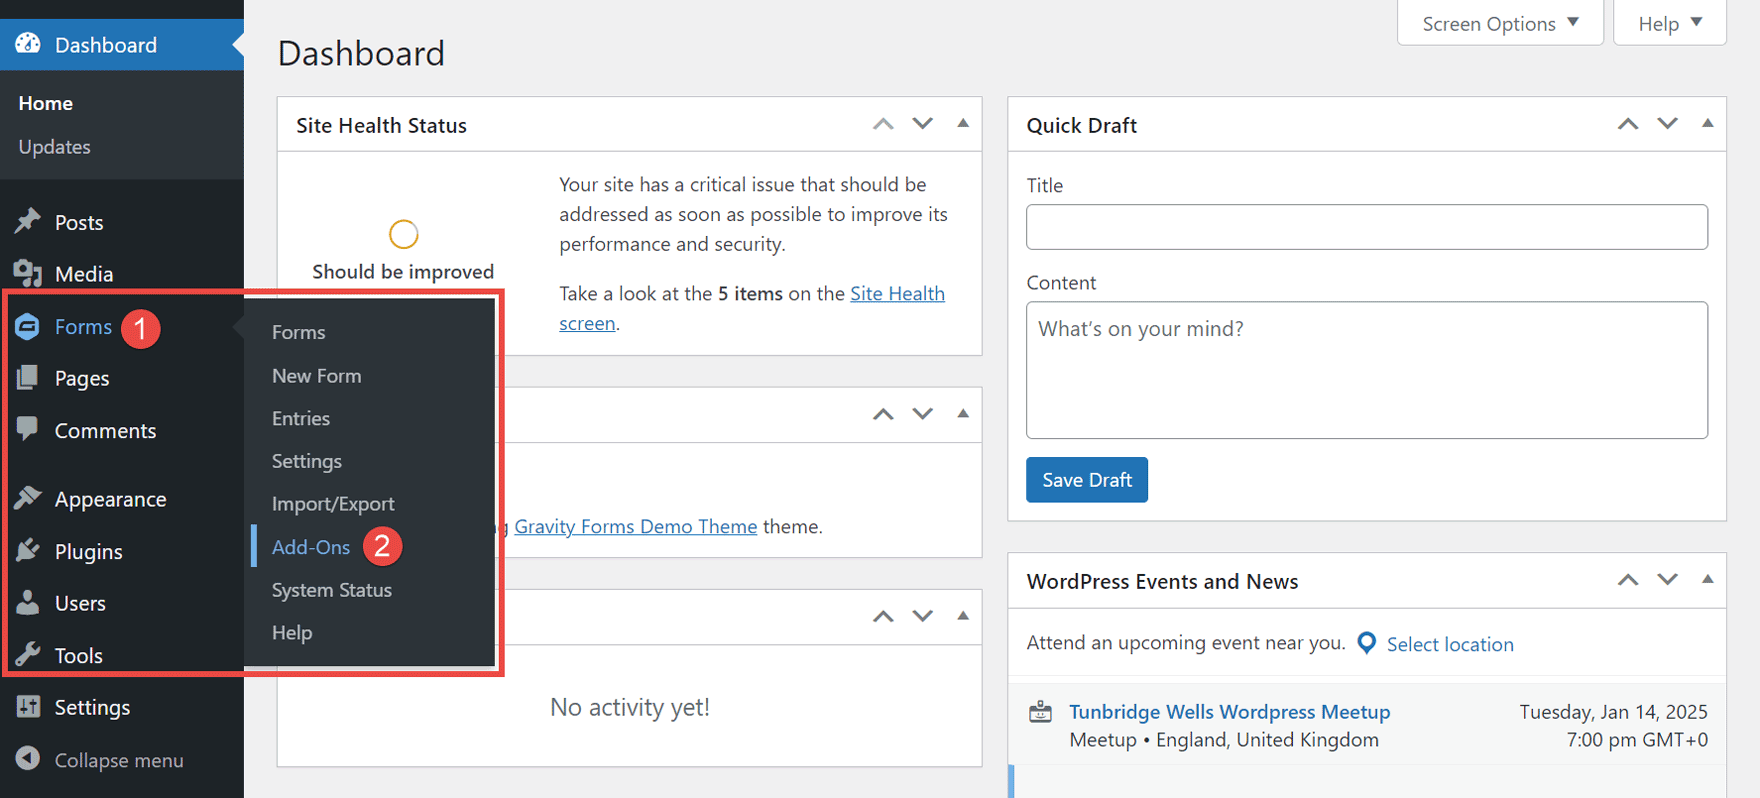1760x798 pixels.
Task: Open the Updates submenu item
Action: [x=55, y=147]
